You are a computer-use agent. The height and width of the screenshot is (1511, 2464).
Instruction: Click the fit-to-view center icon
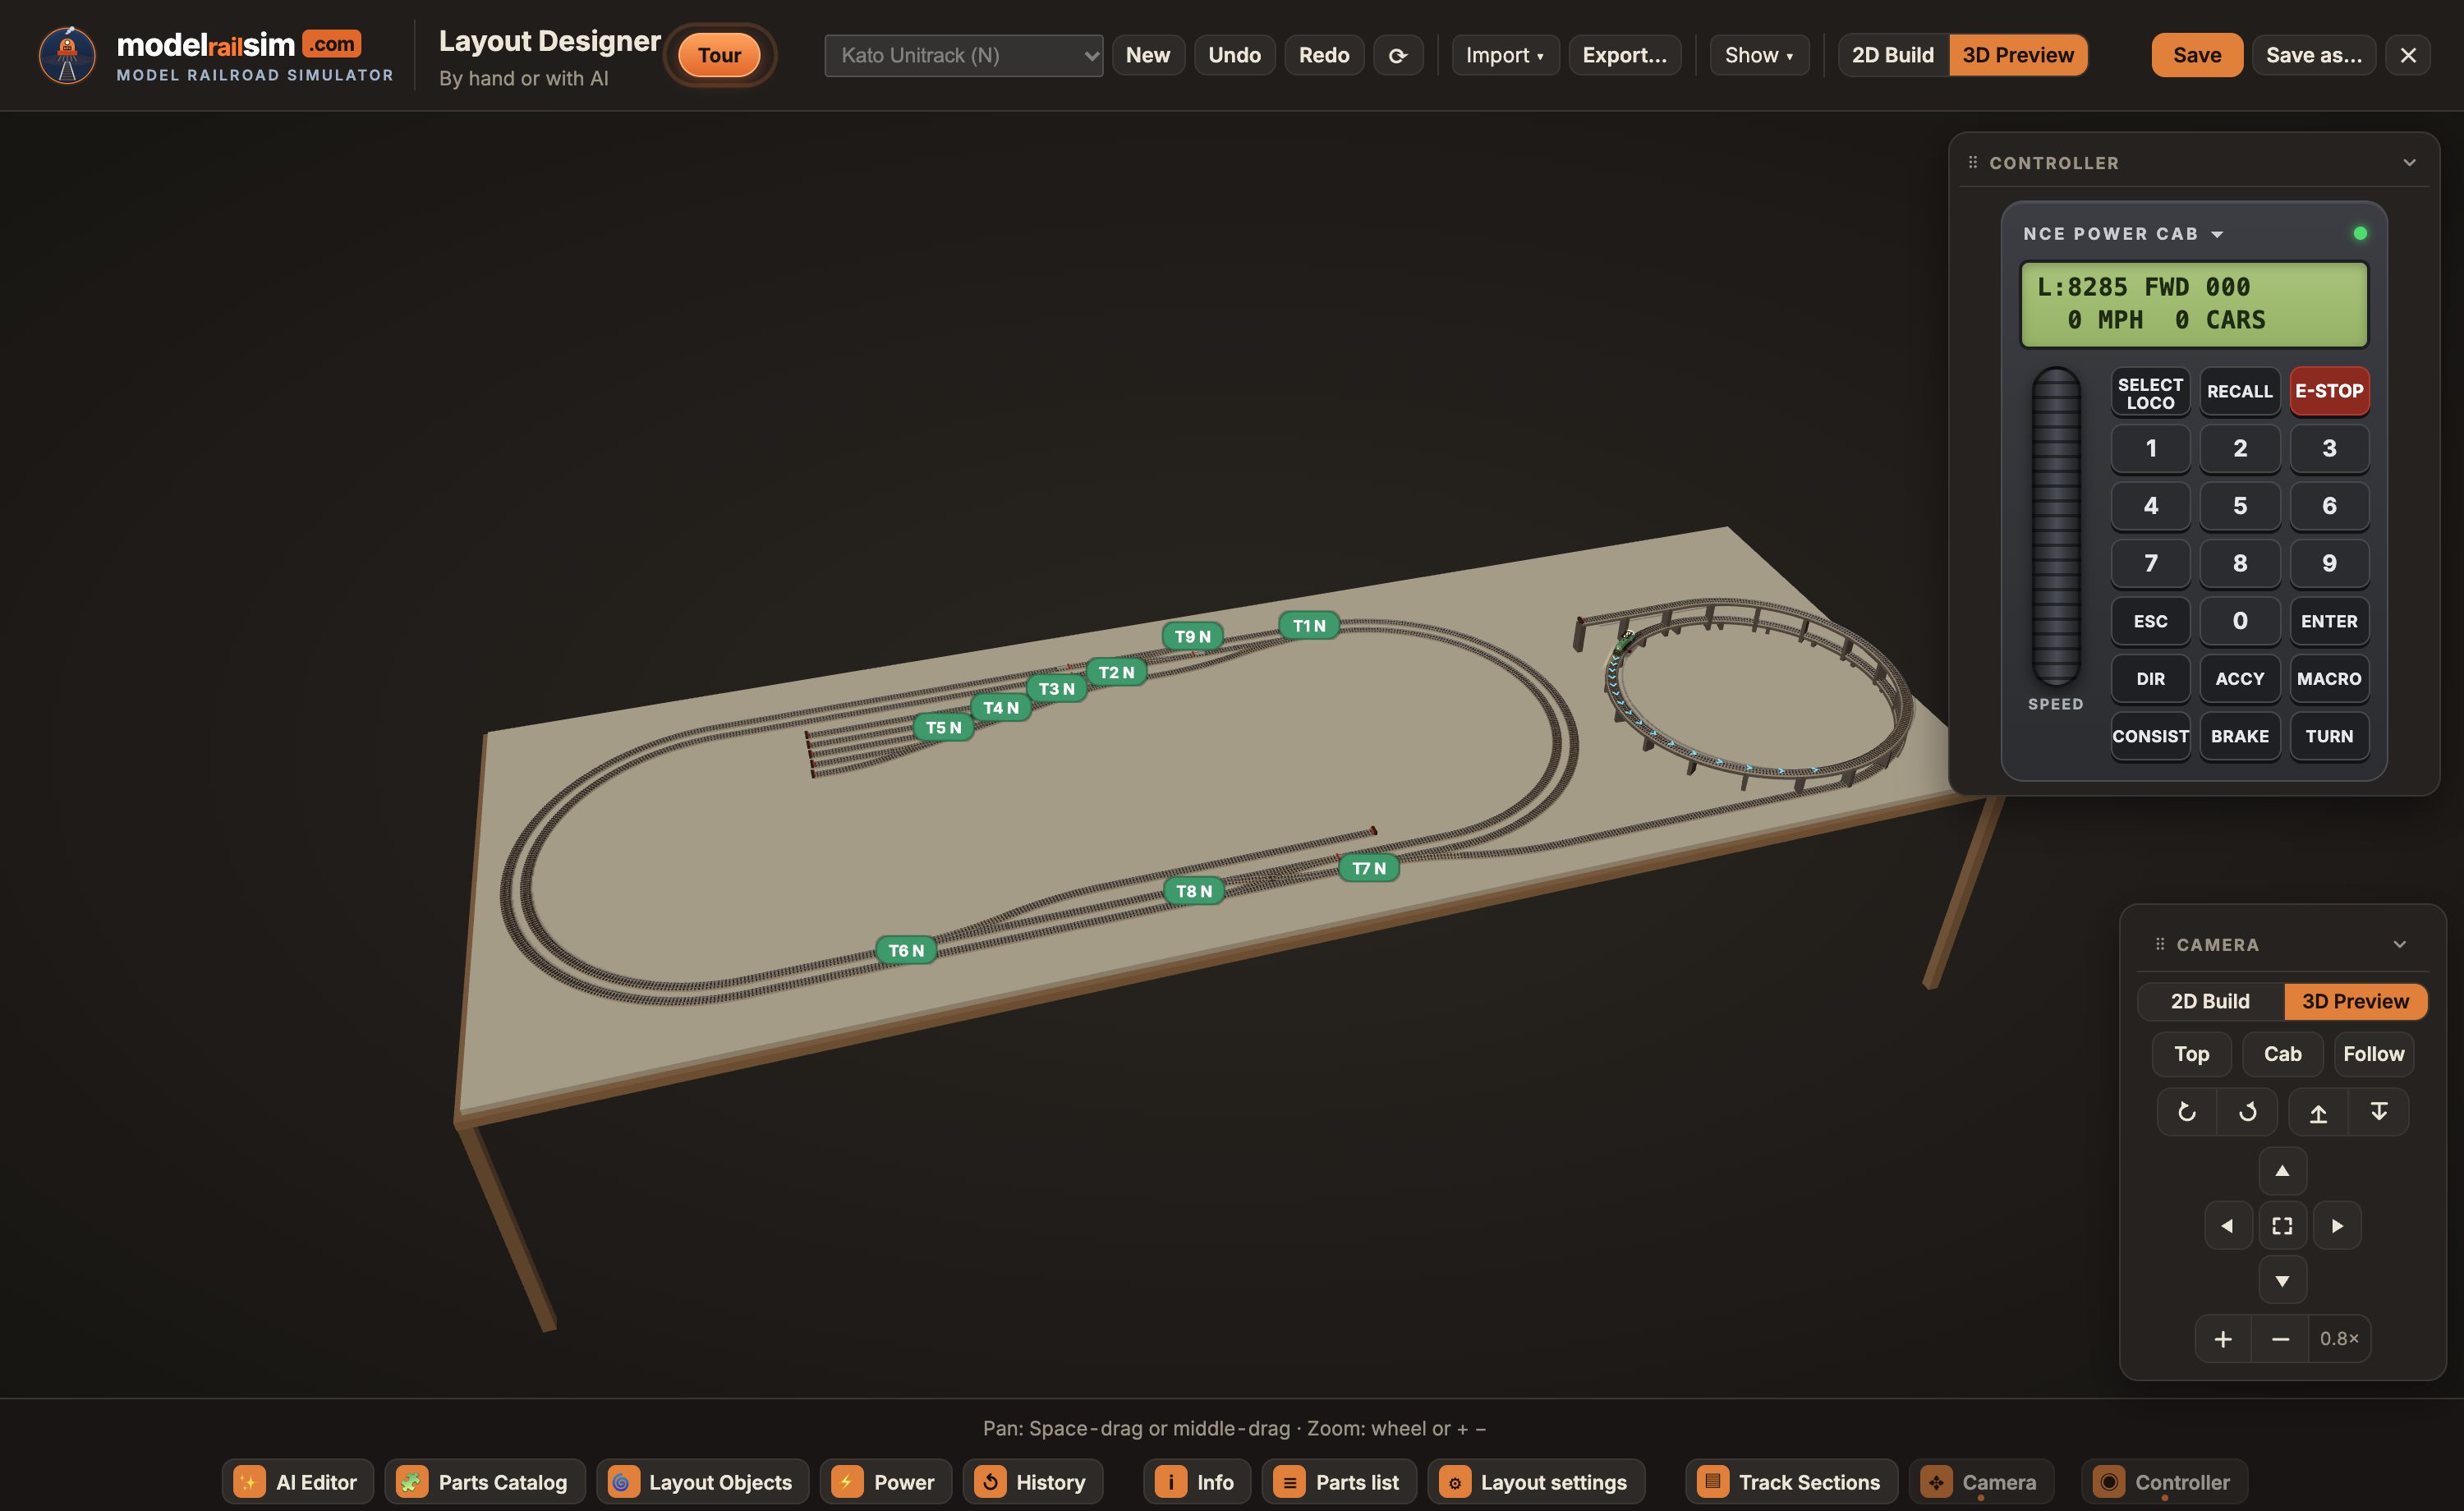click(x=2282, y=1226)
